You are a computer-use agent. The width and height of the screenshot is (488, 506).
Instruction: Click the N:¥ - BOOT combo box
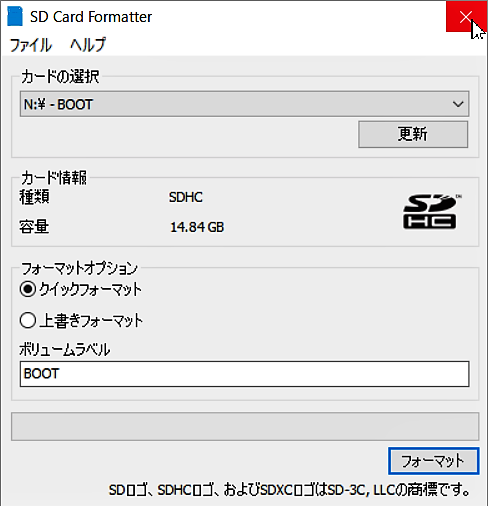coord(244,104)
